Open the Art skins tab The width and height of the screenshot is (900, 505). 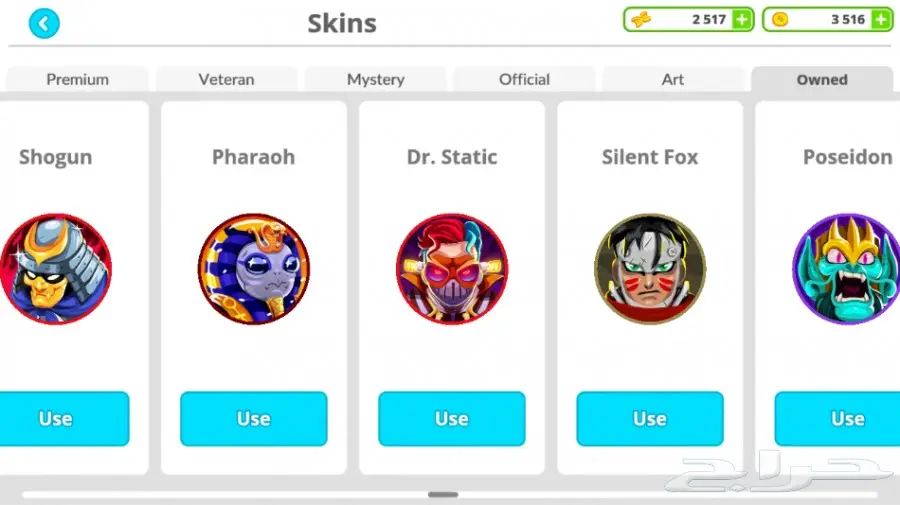pyautogui.click(x=673, y=79)
